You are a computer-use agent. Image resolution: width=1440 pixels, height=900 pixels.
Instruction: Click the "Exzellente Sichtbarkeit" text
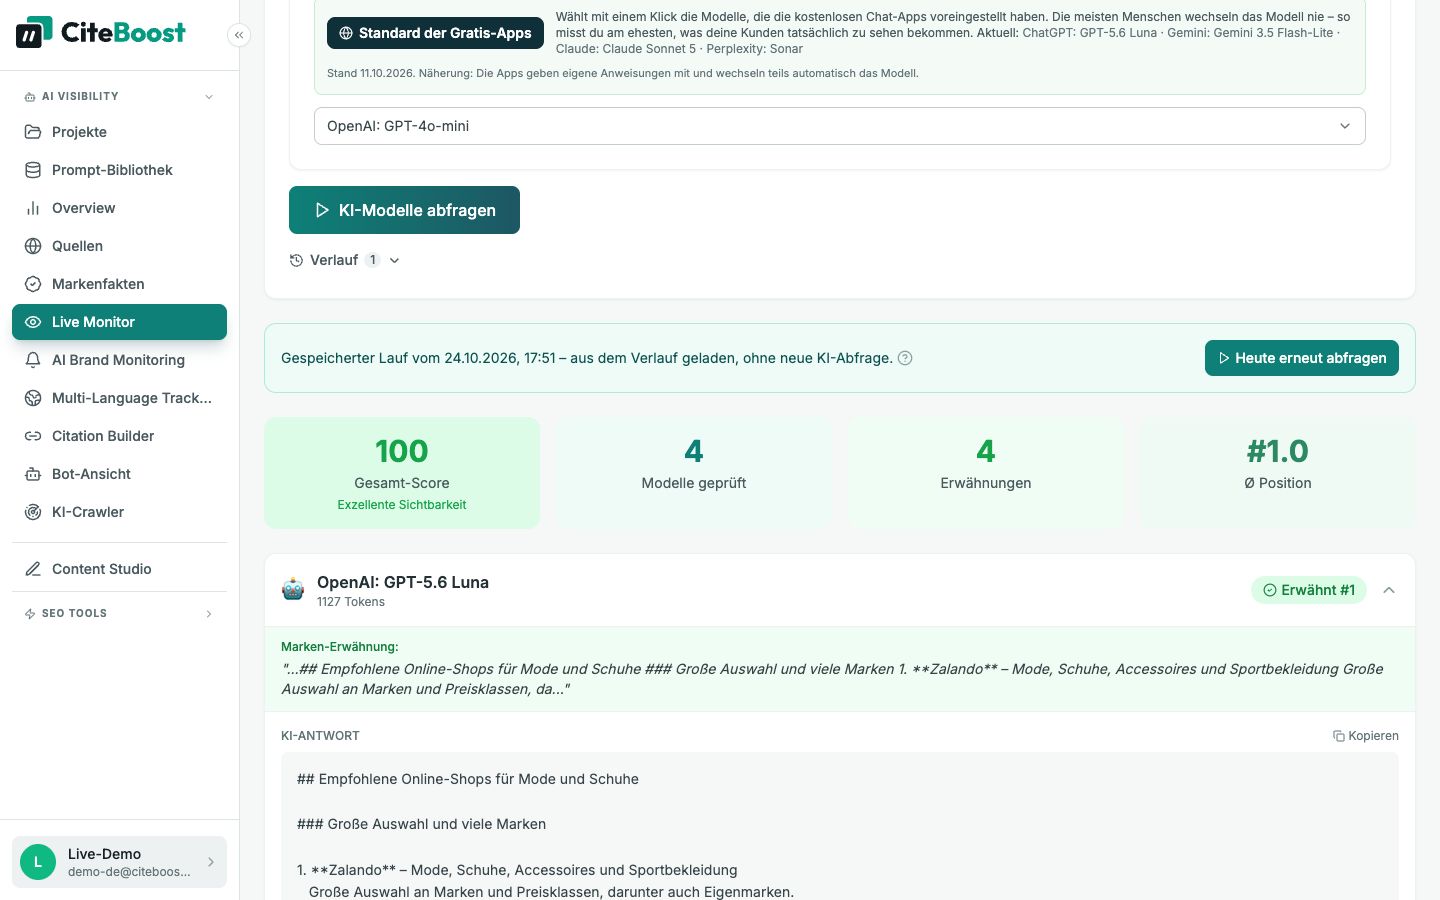[402, 505]
